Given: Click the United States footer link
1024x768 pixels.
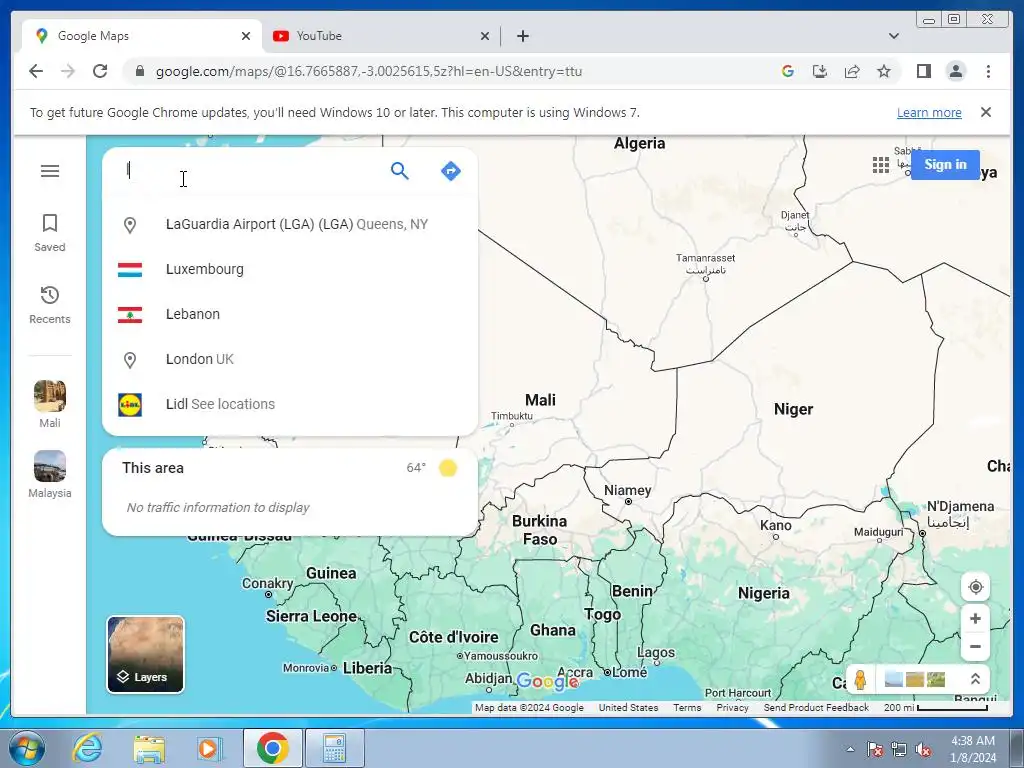Looking at the screenshot, I should 628,707.
